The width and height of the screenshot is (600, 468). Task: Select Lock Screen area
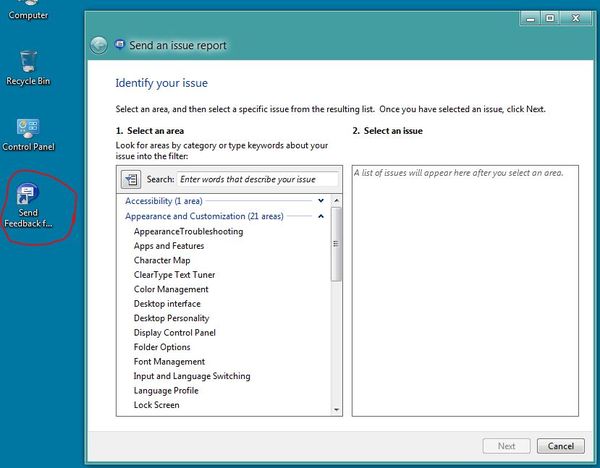coord(157,405)
